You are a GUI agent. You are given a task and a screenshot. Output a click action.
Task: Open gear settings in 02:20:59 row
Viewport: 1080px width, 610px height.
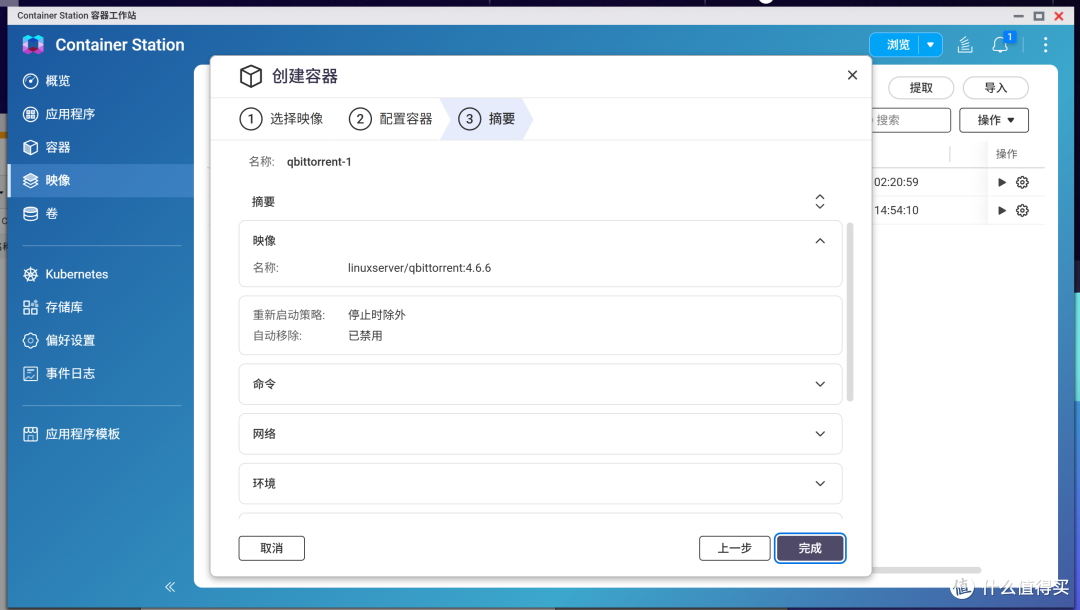[1022, 182]
